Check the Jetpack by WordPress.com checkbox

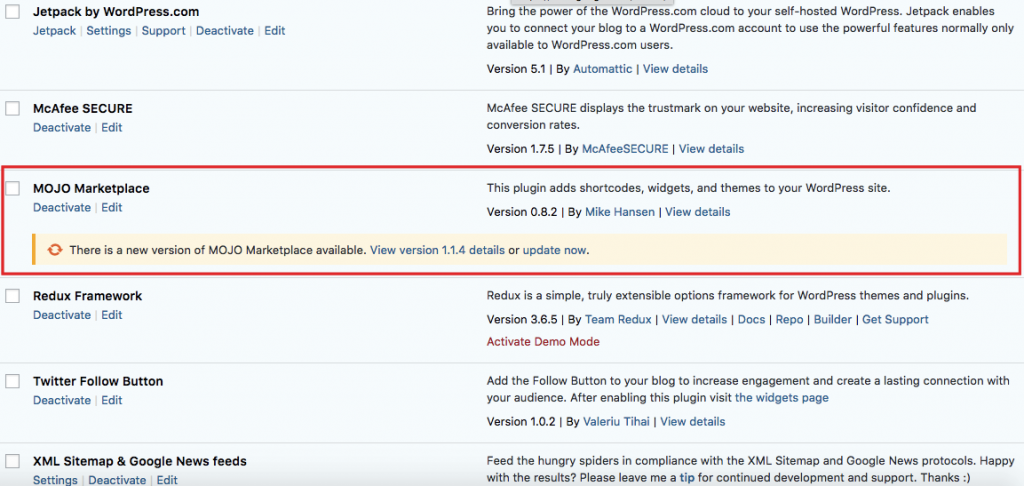pyautogui.click(x=12, y=12)
